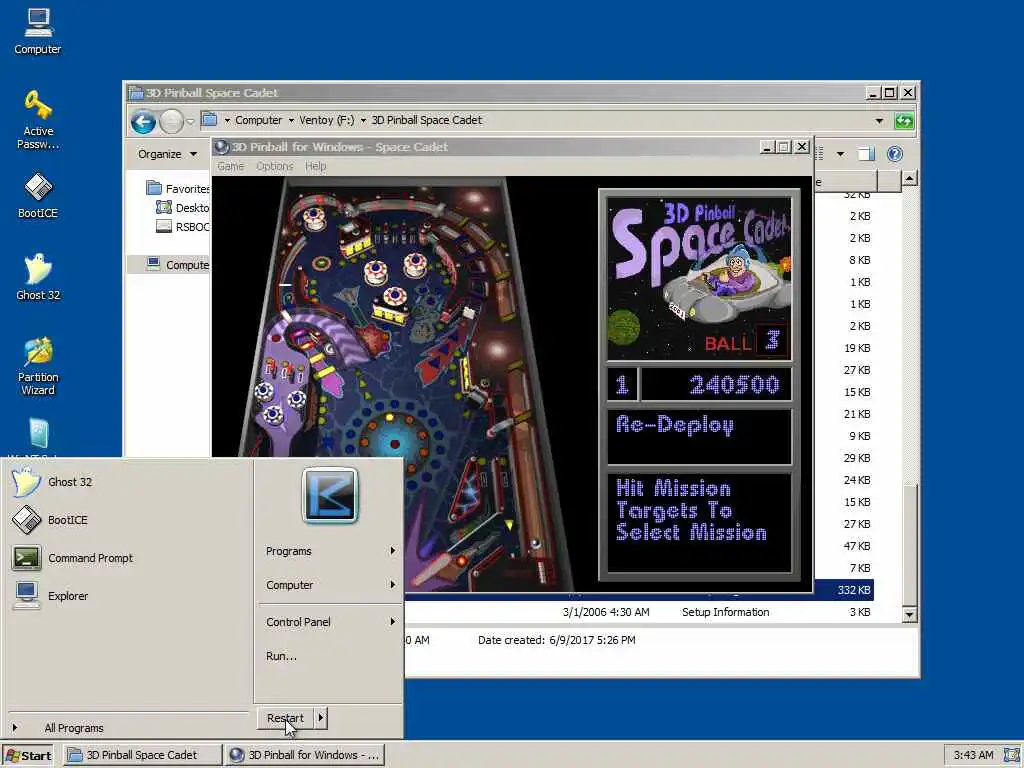Select the file row sized 332 KB
The width and height of the screenshot is (1024, 768).
click(640, 590)
